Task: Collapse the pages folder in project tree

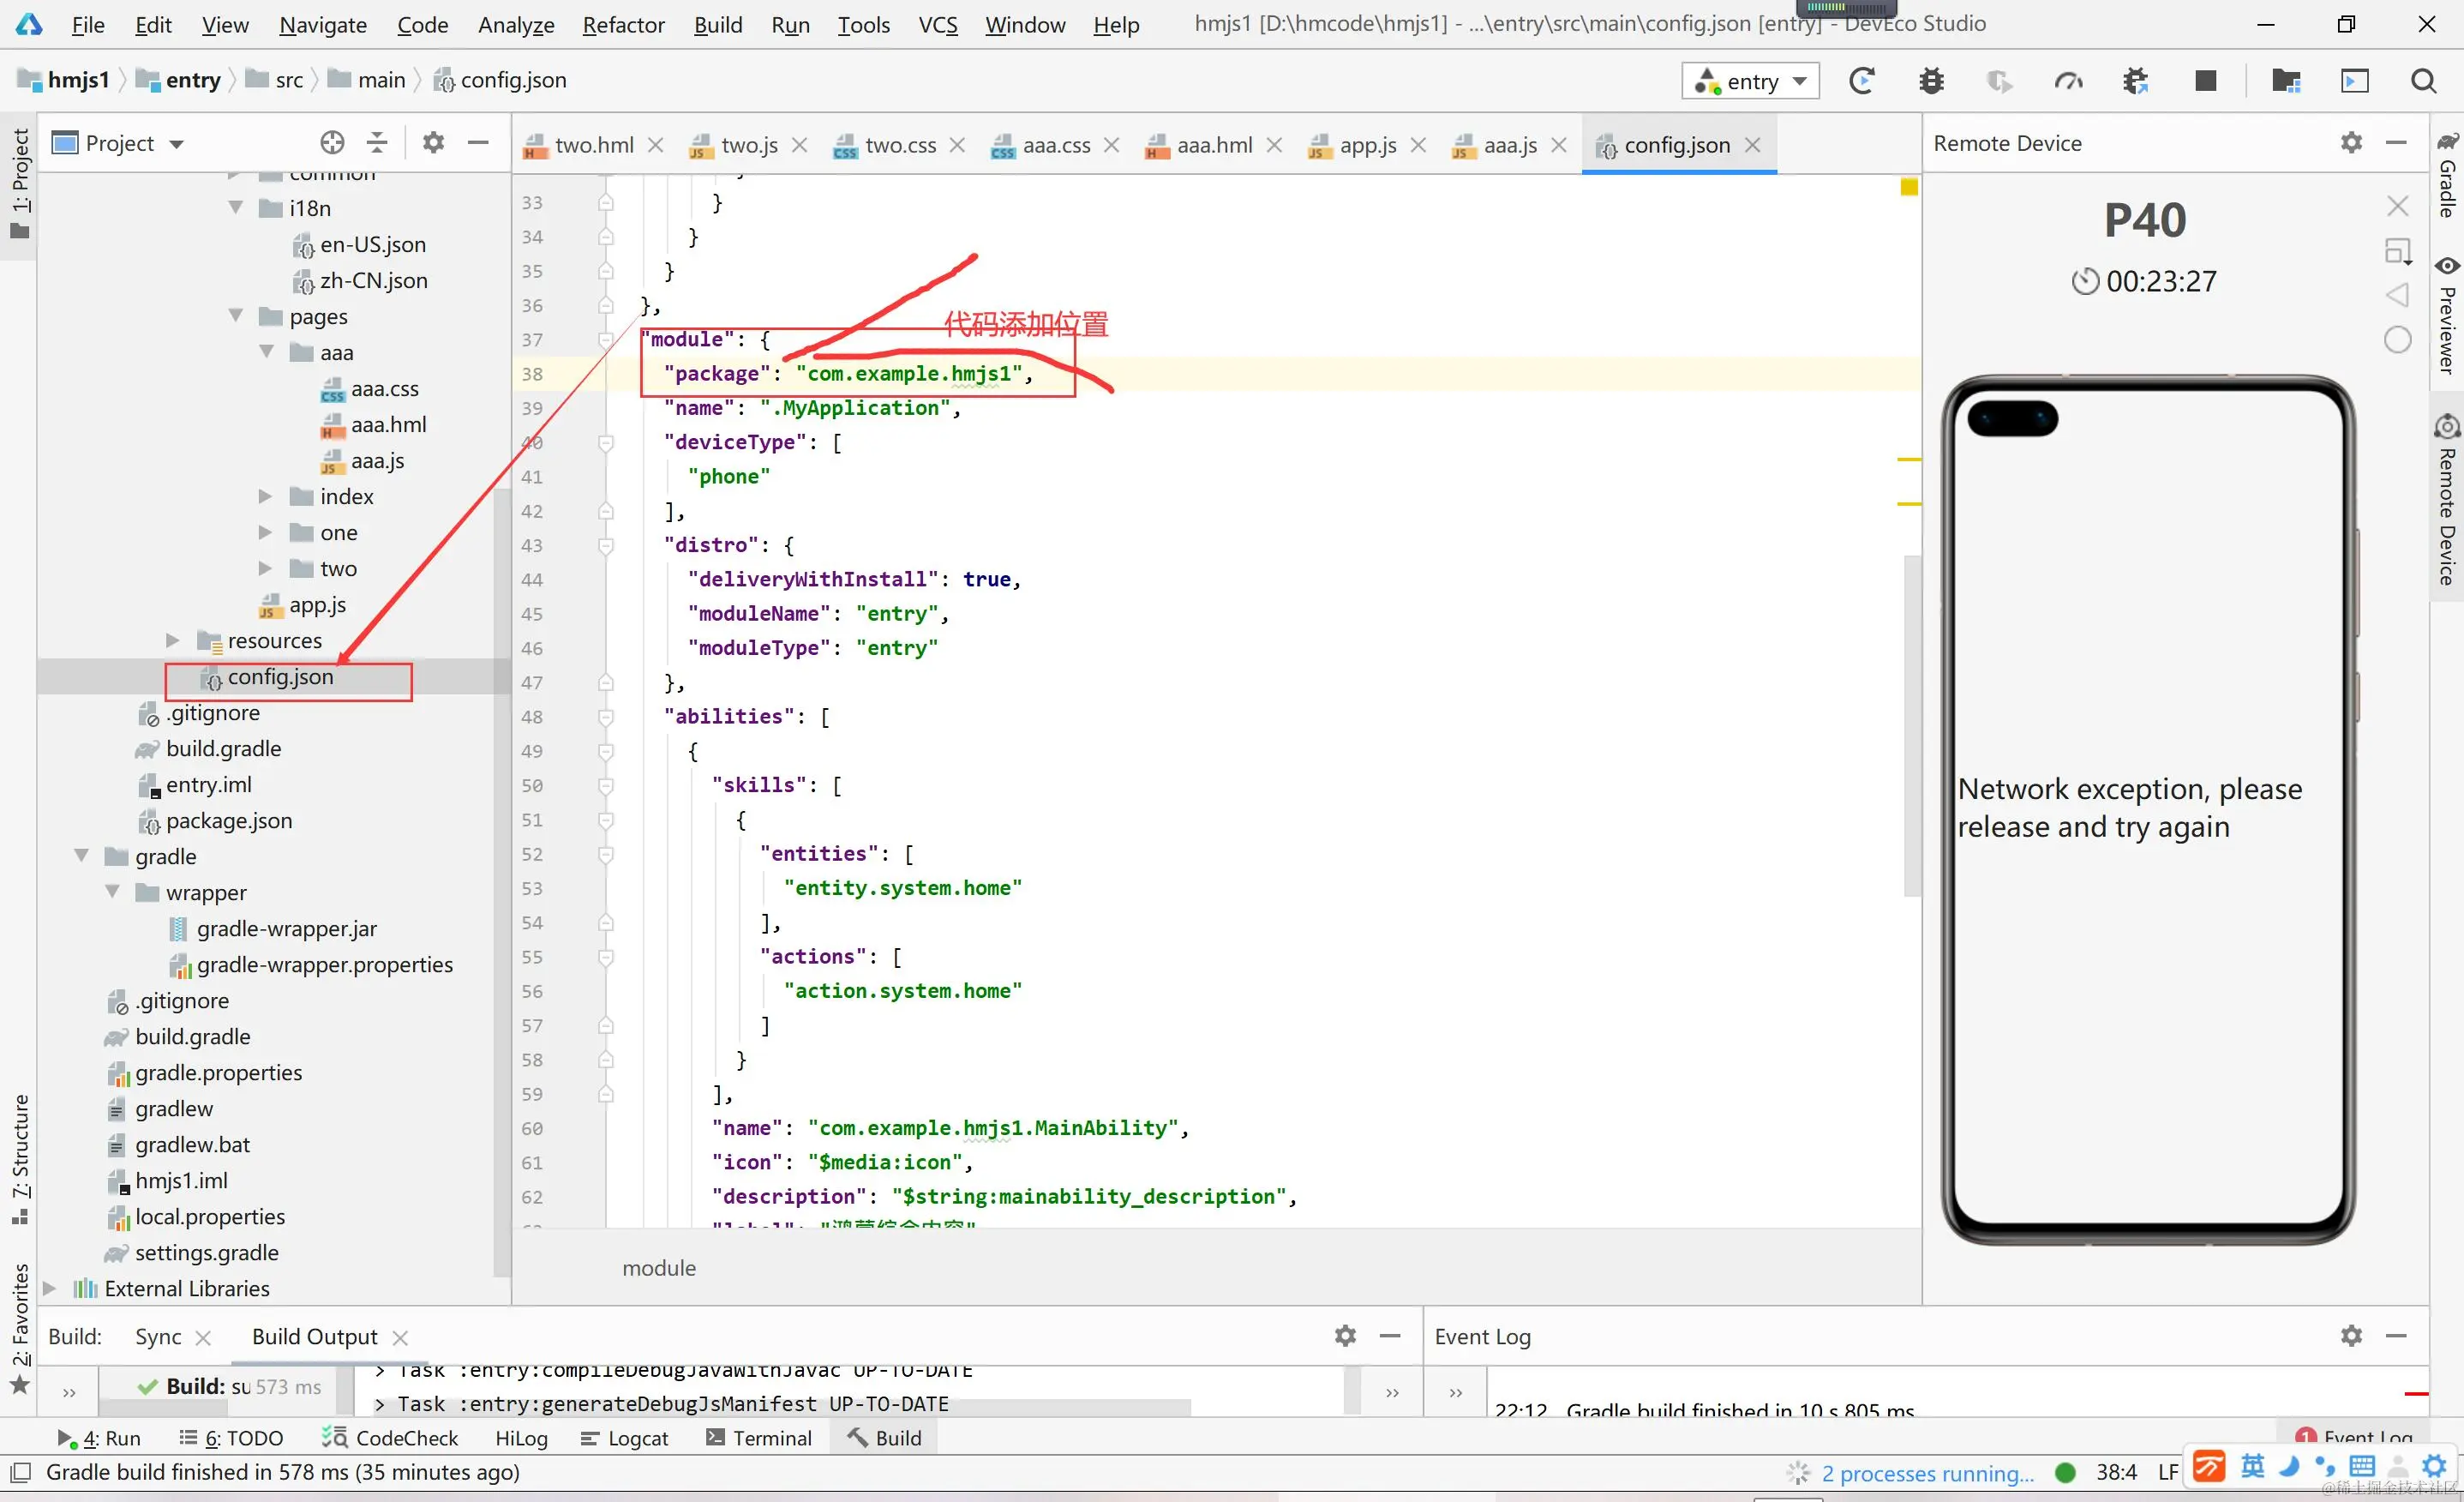Action: pos(236,316)
